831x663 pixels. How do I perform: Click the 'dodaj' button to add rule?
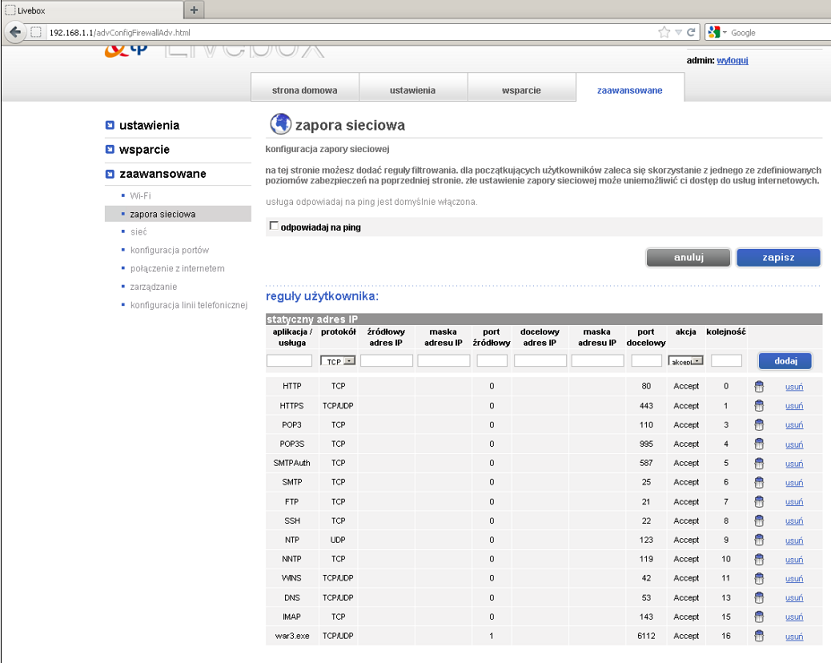[x=785, y=361]
